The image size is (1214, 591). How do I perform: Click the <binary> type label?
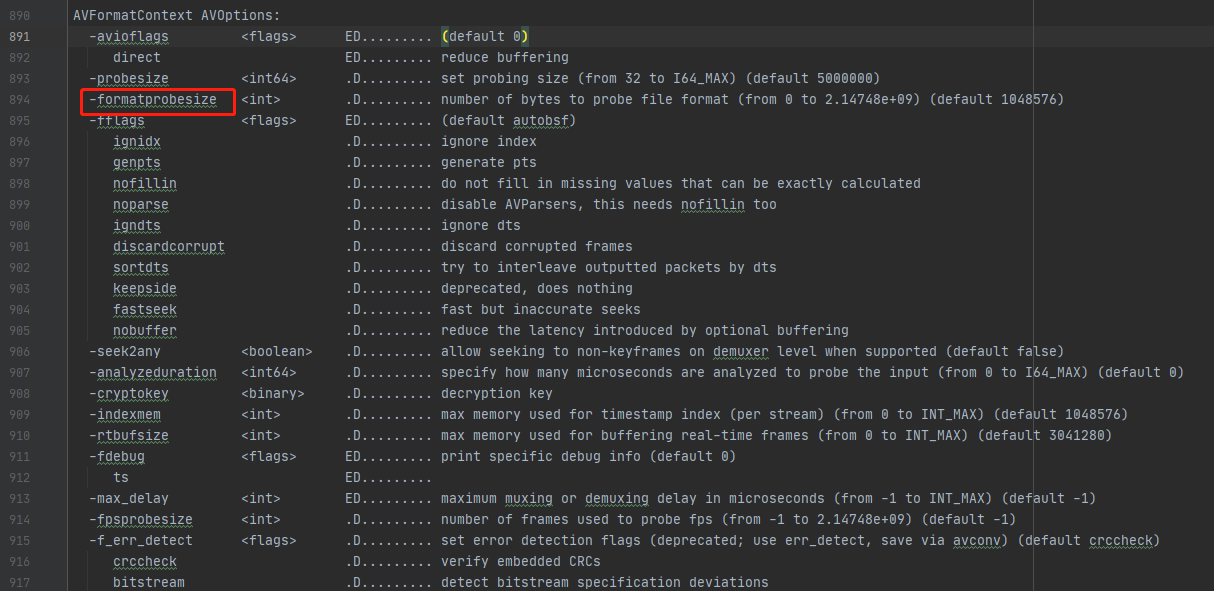pos(273,394)
